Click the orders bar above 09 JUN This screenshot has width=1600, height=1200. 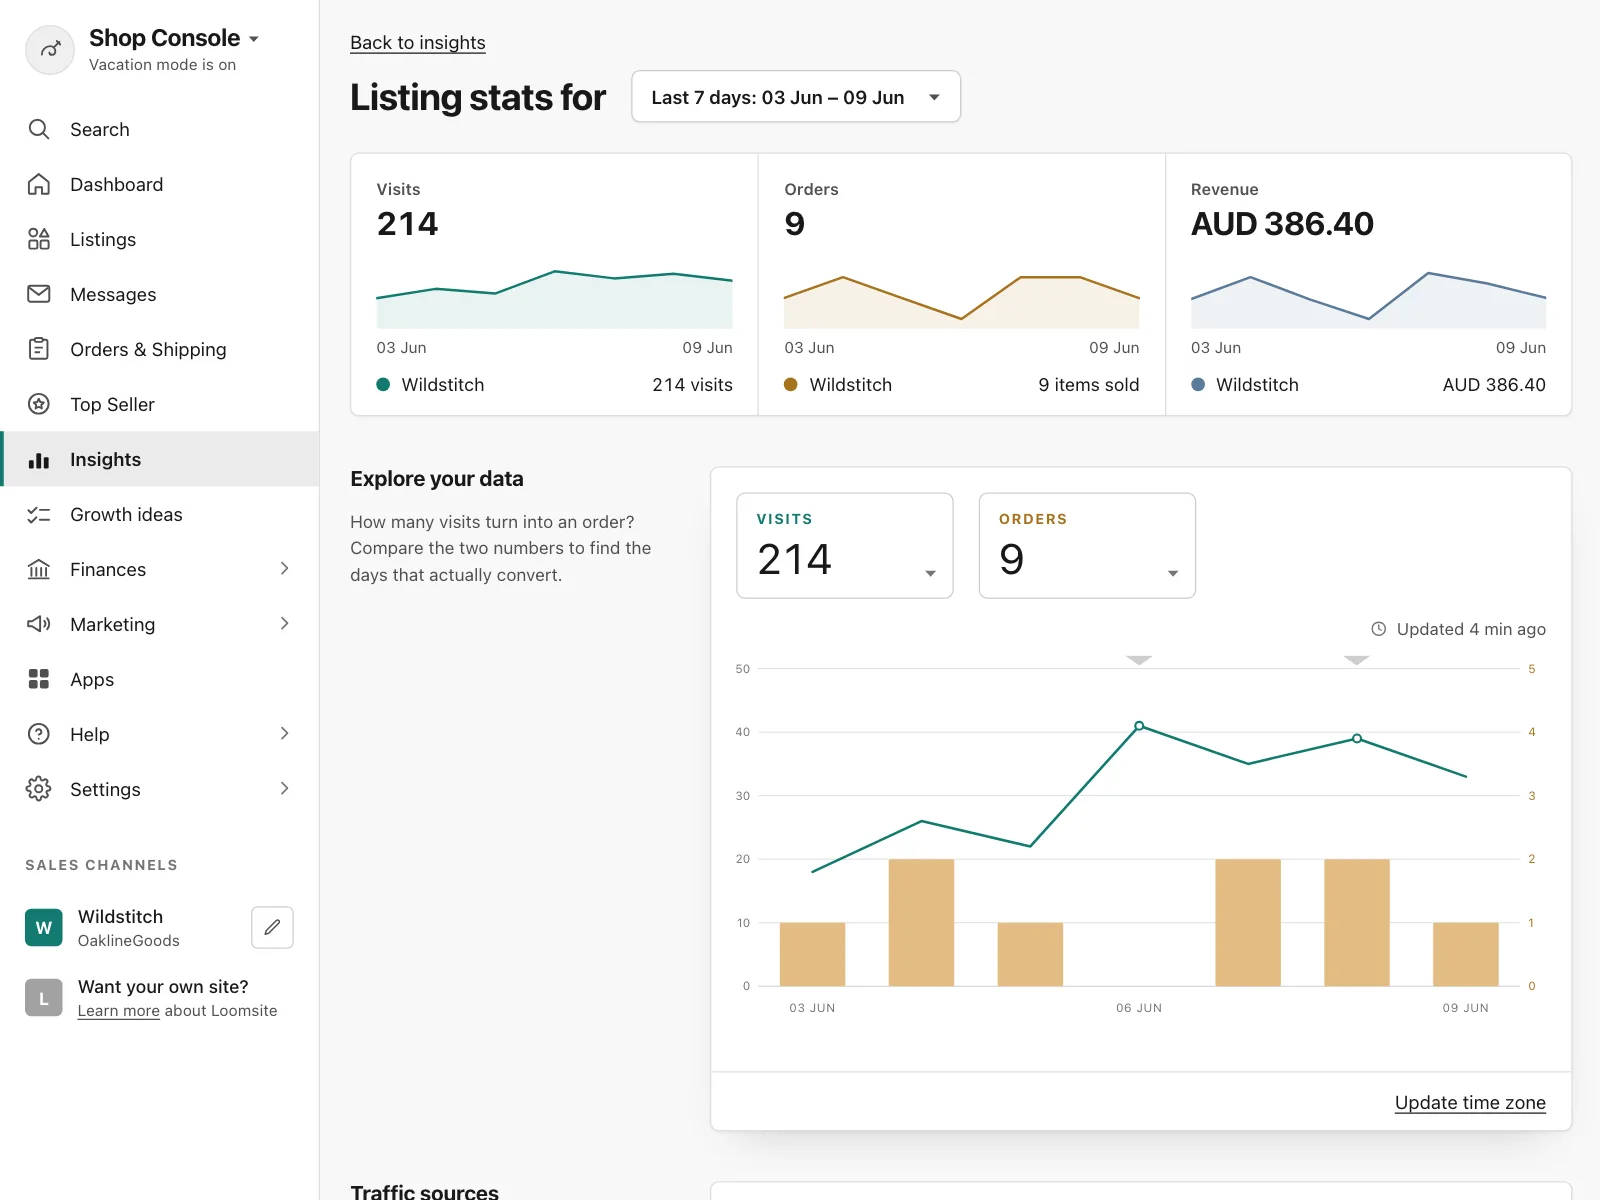tap(1466, 954)
